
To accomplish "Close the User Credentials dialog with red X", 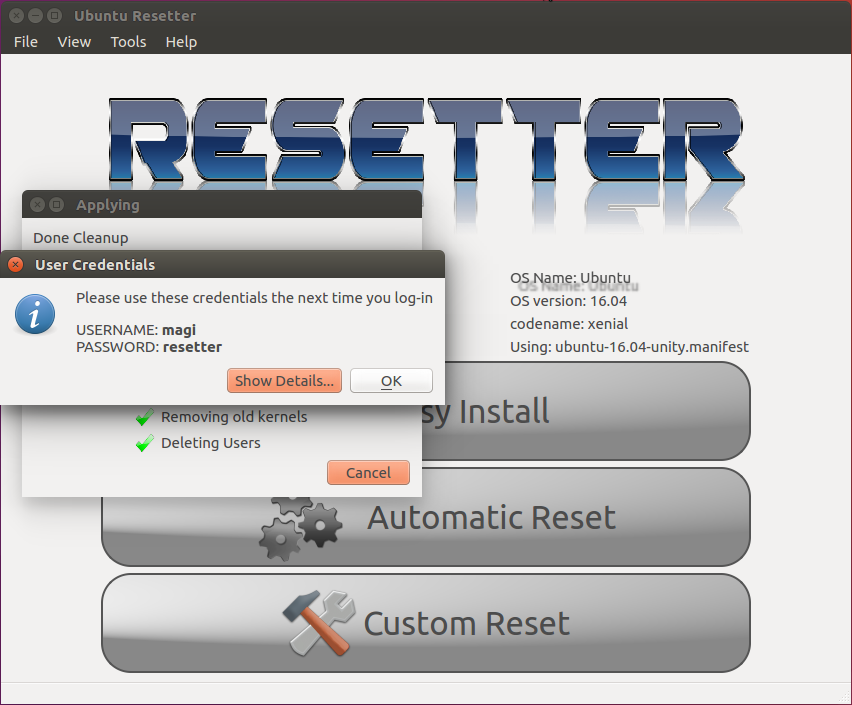I will (x=16, y=265).
